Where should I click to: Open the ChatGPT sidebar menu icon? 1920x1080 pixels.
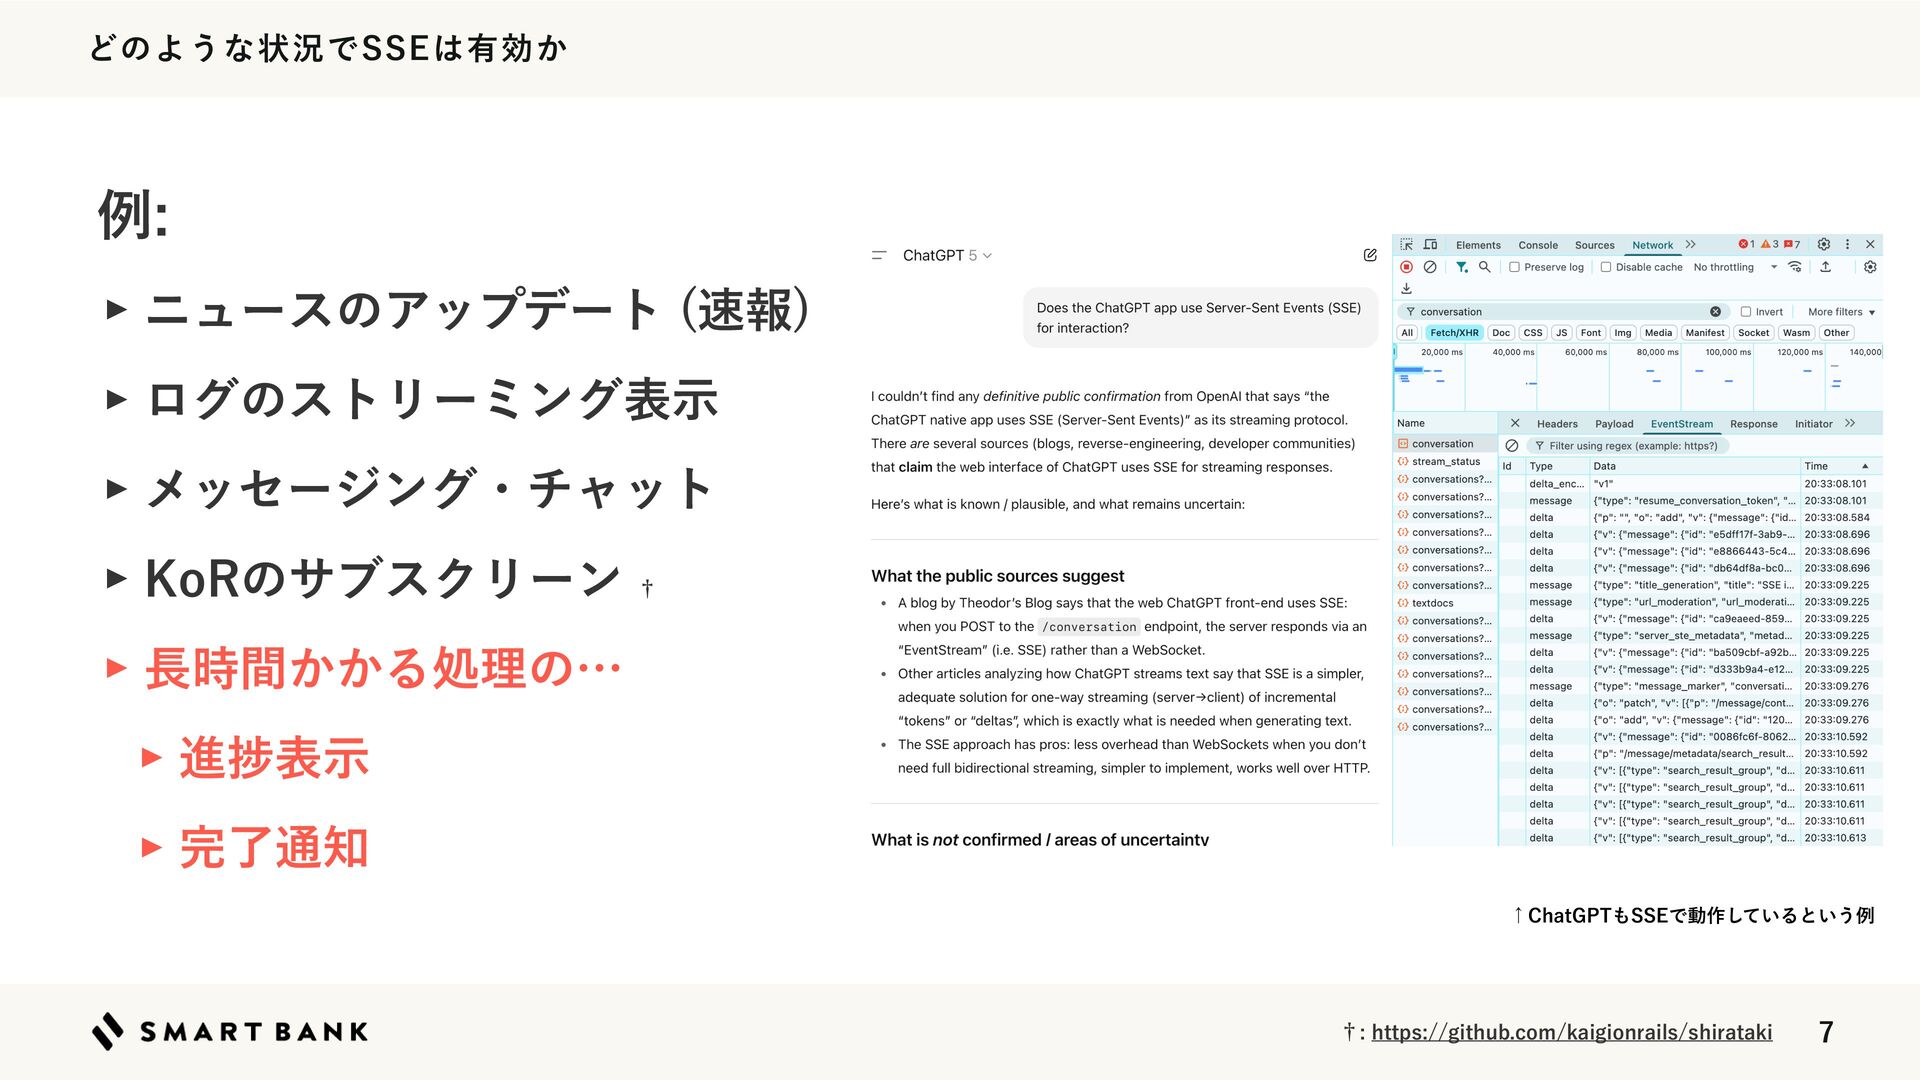coord(879,256)
